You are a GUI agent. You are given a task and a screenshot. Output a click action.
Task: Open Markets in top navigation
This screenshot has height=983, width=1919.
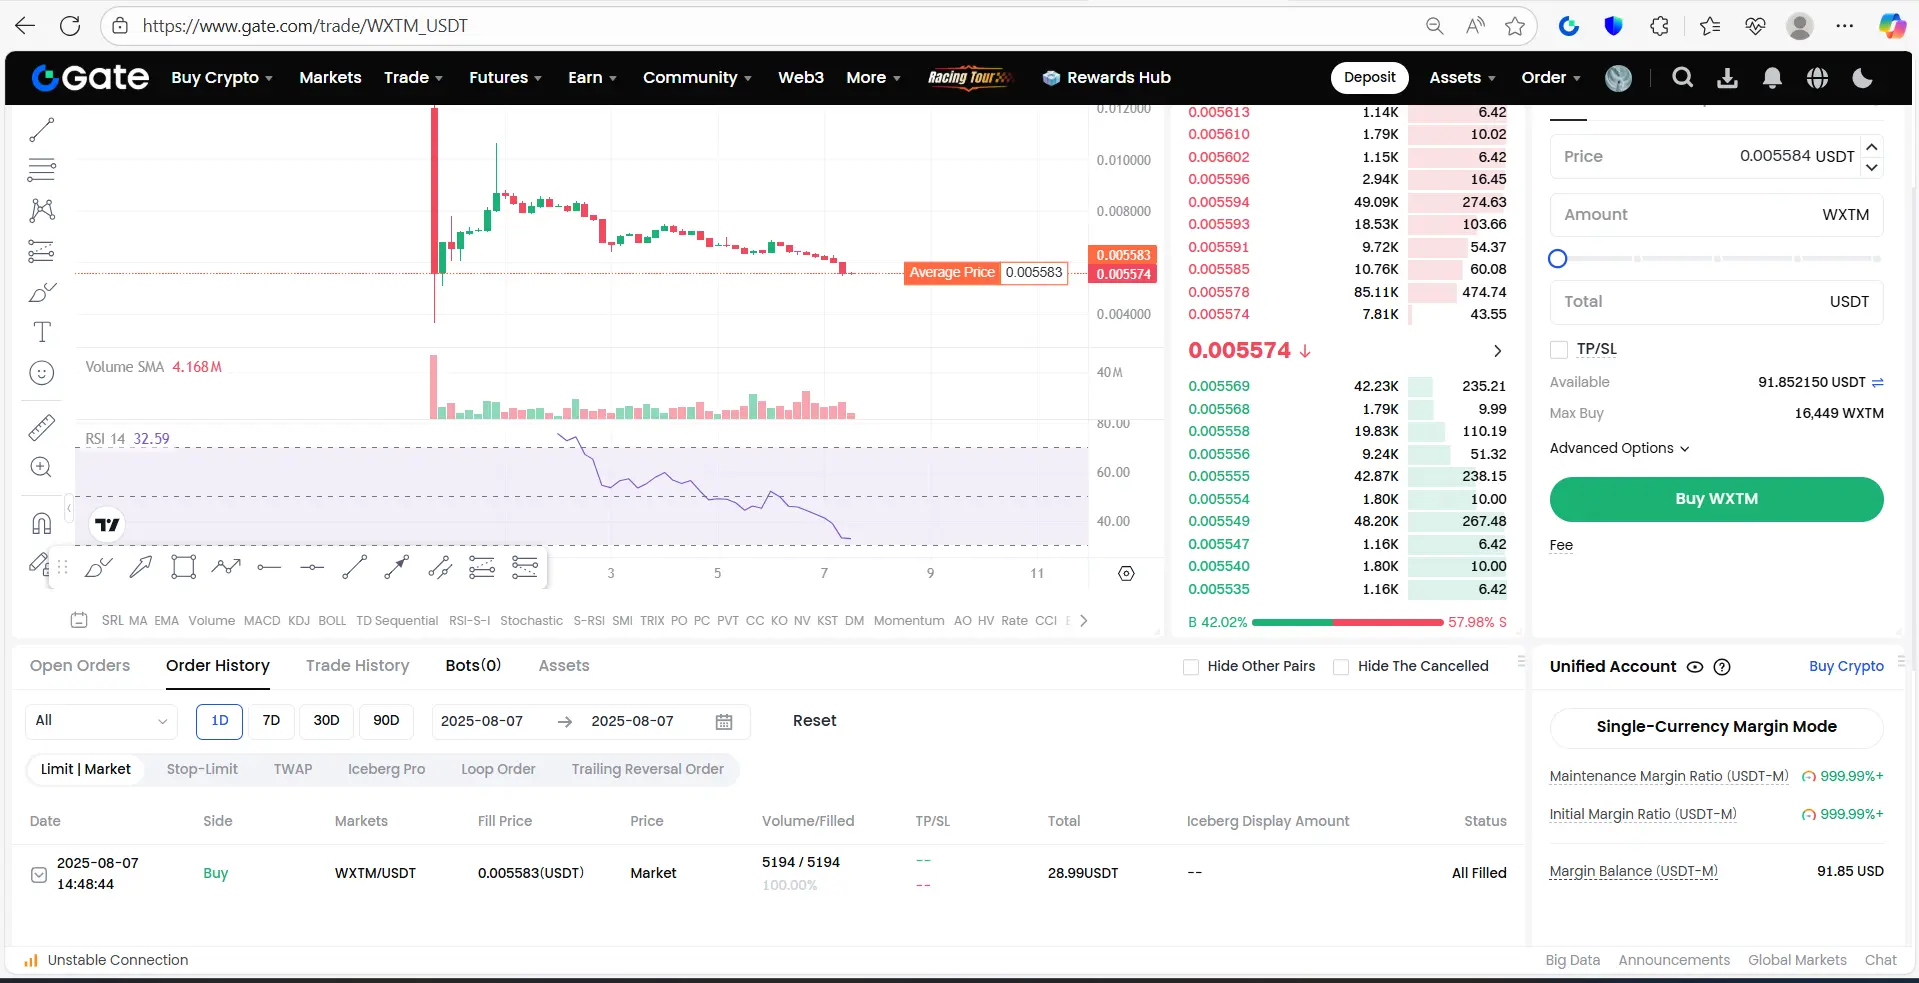pyautogui.click(x=330, y=78)
